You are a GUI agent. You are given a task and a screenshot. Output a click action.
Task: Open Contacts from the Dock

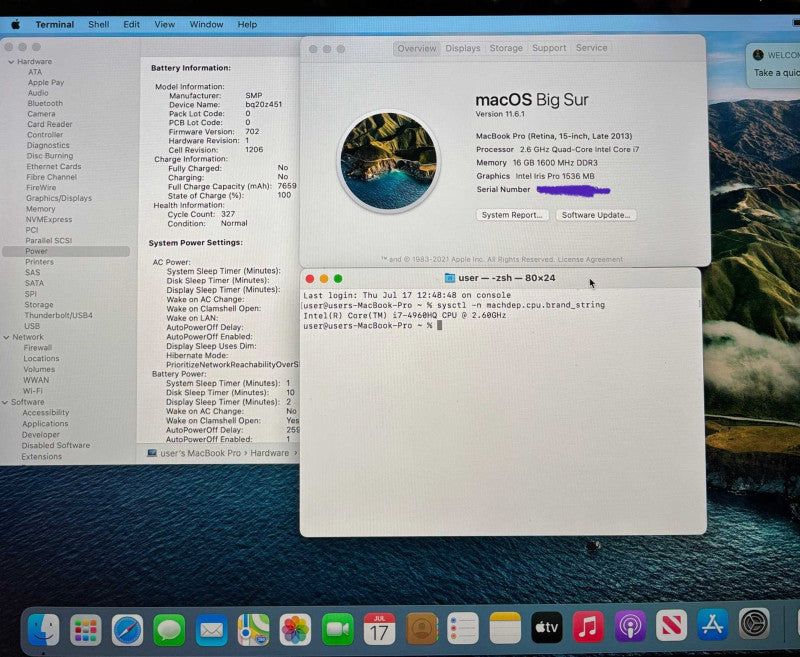(x=421, y=628)
